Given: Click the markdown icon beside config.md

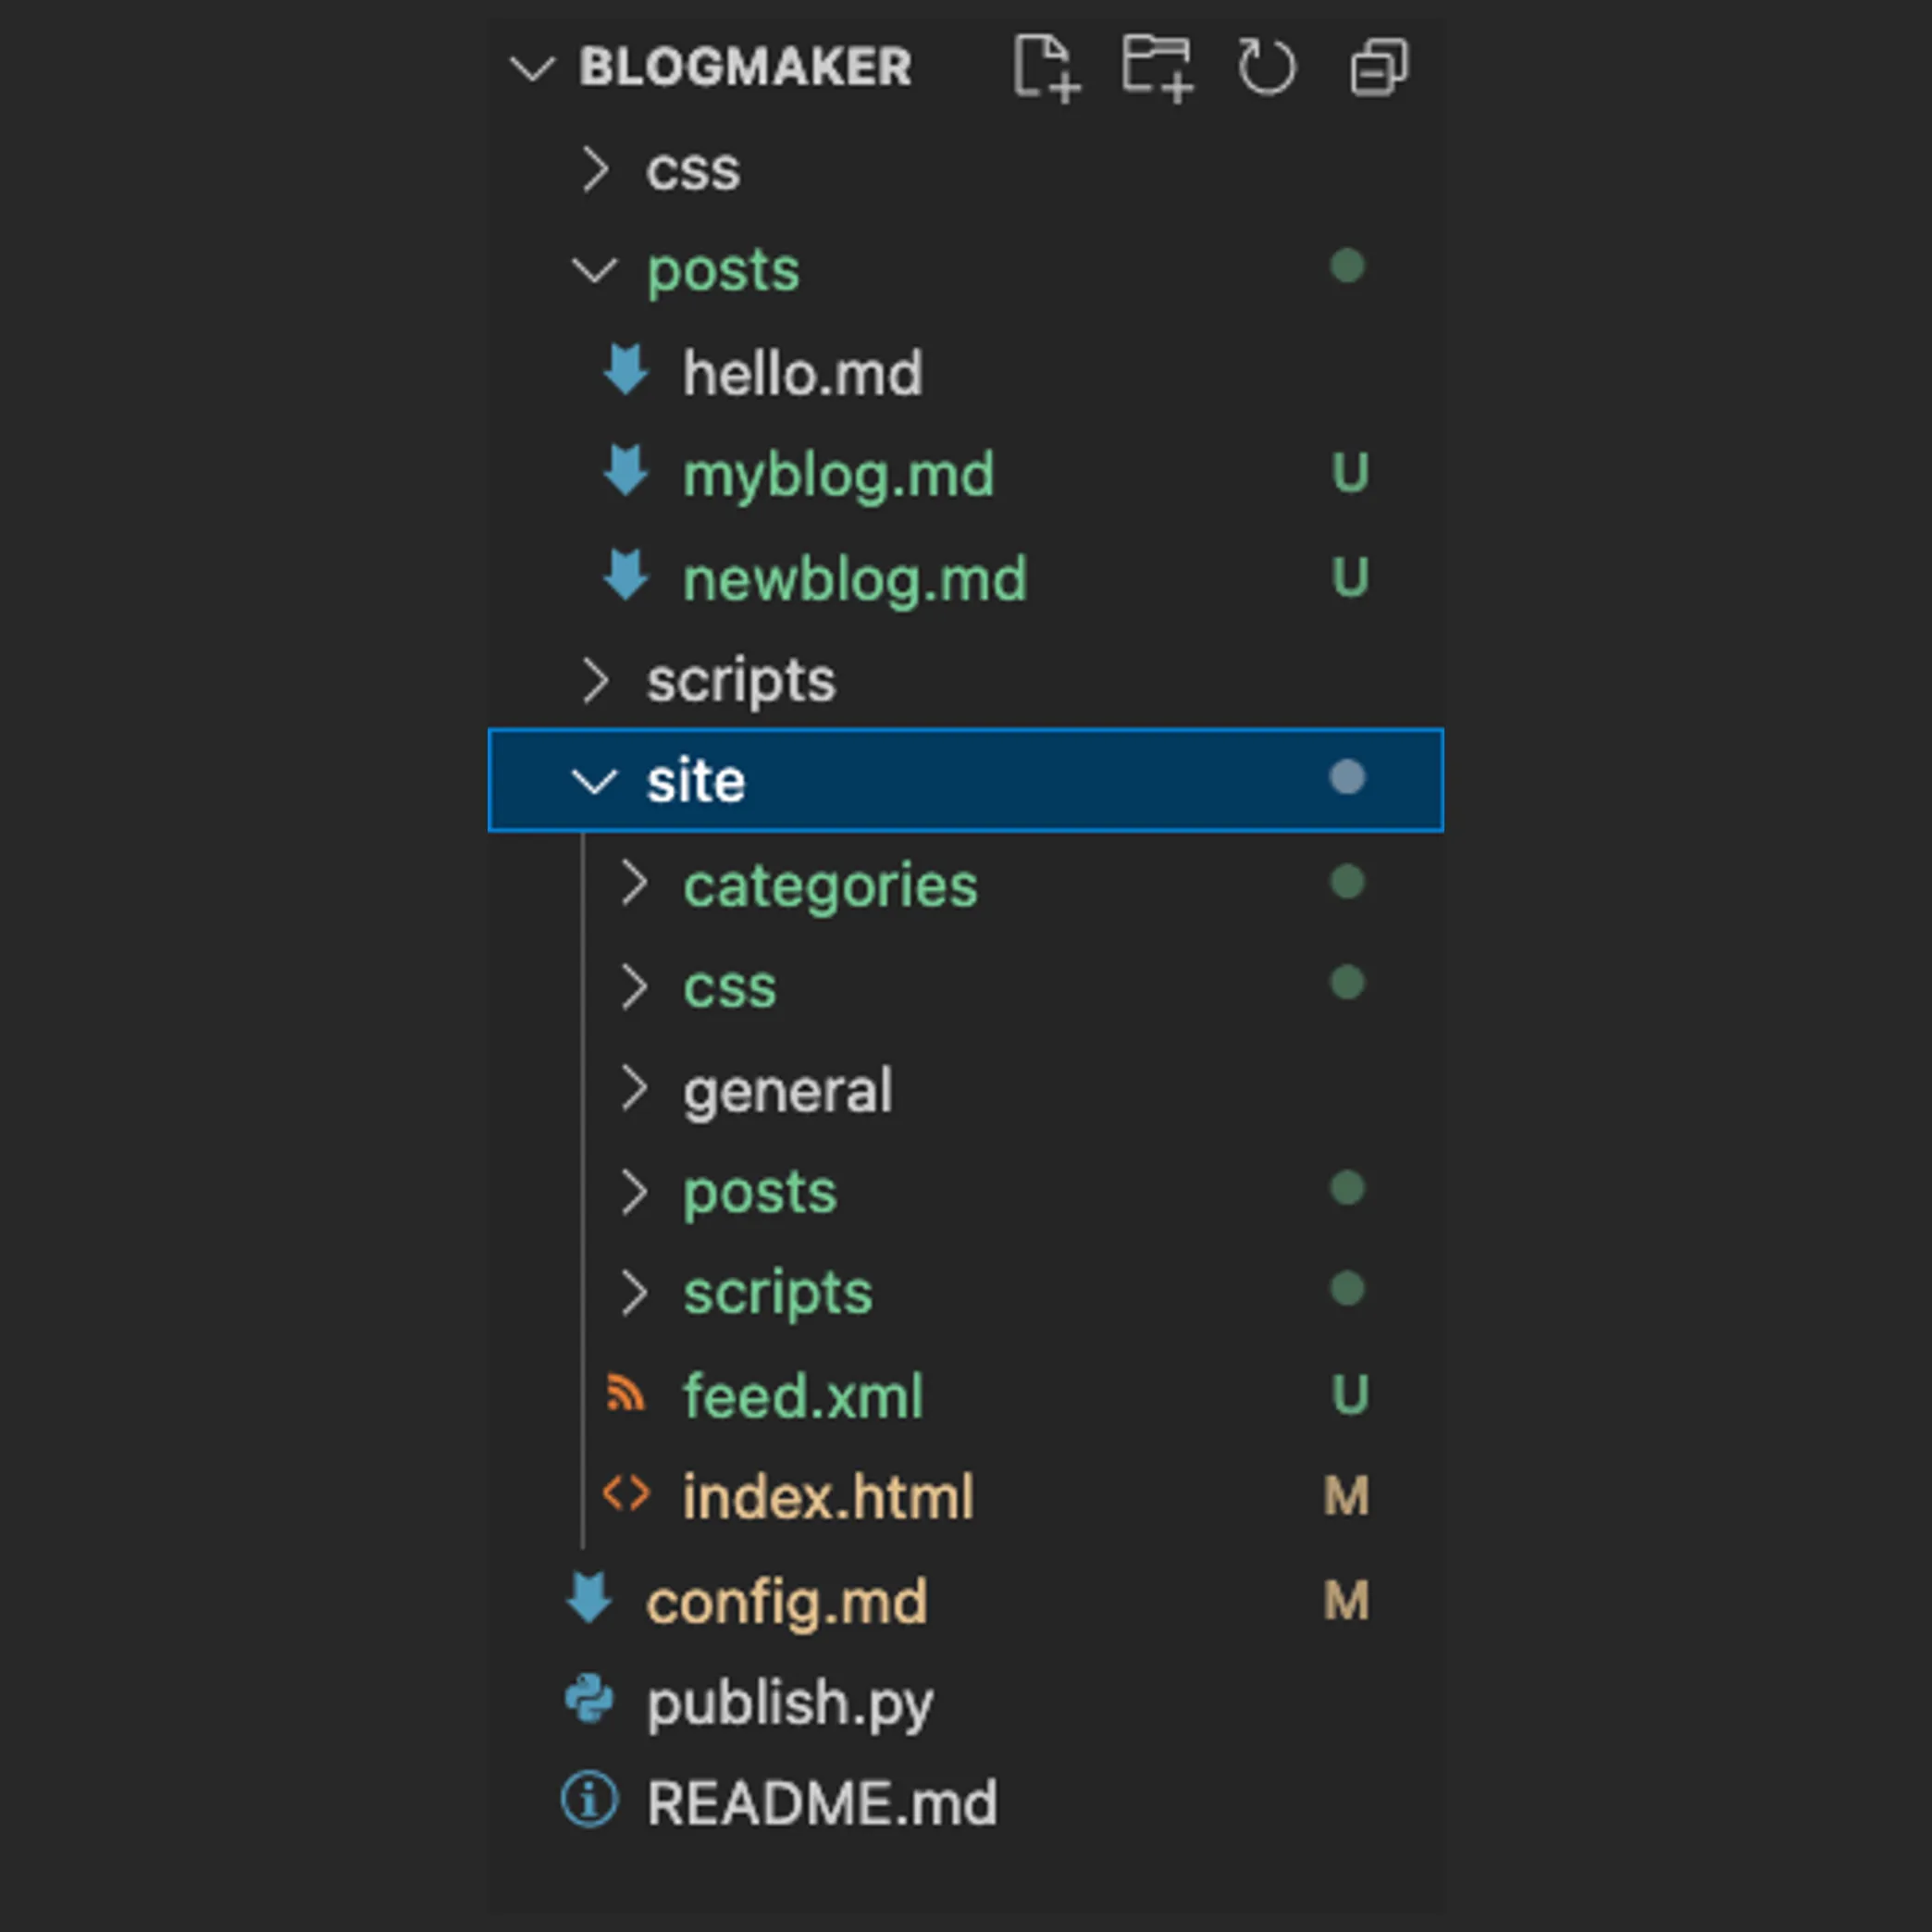Looking at the screenshot, I should [589, 1598].
